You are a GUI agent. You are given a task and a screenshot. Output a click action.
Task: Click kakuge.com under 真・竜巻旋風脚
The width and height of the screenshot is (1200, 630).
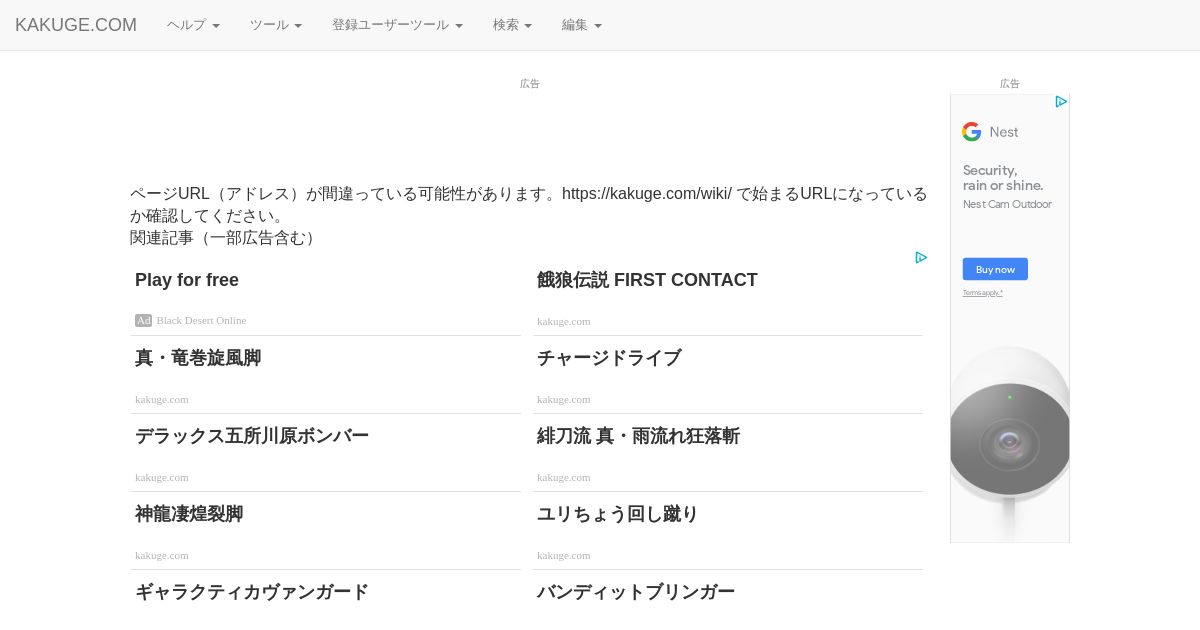click(162, 399)
